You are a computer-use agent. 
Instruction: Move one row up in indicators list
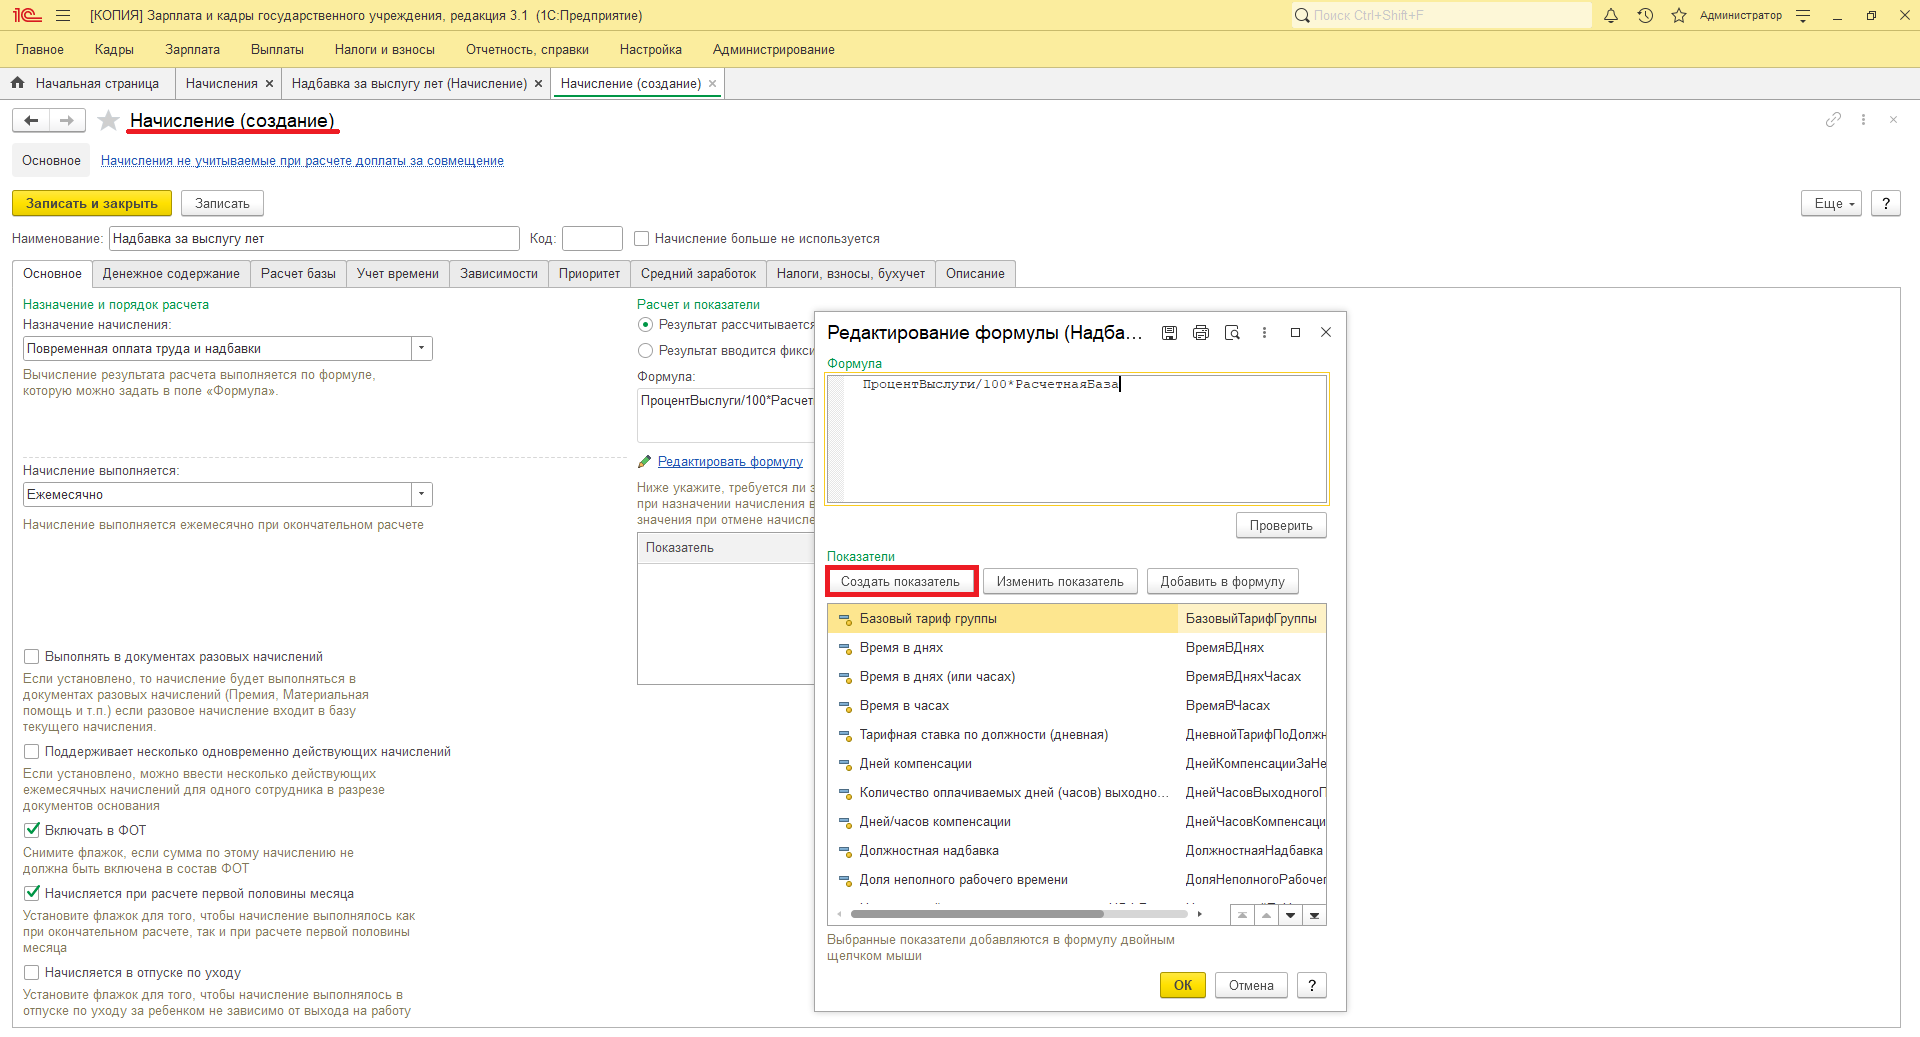click(x=1266, y=915)
